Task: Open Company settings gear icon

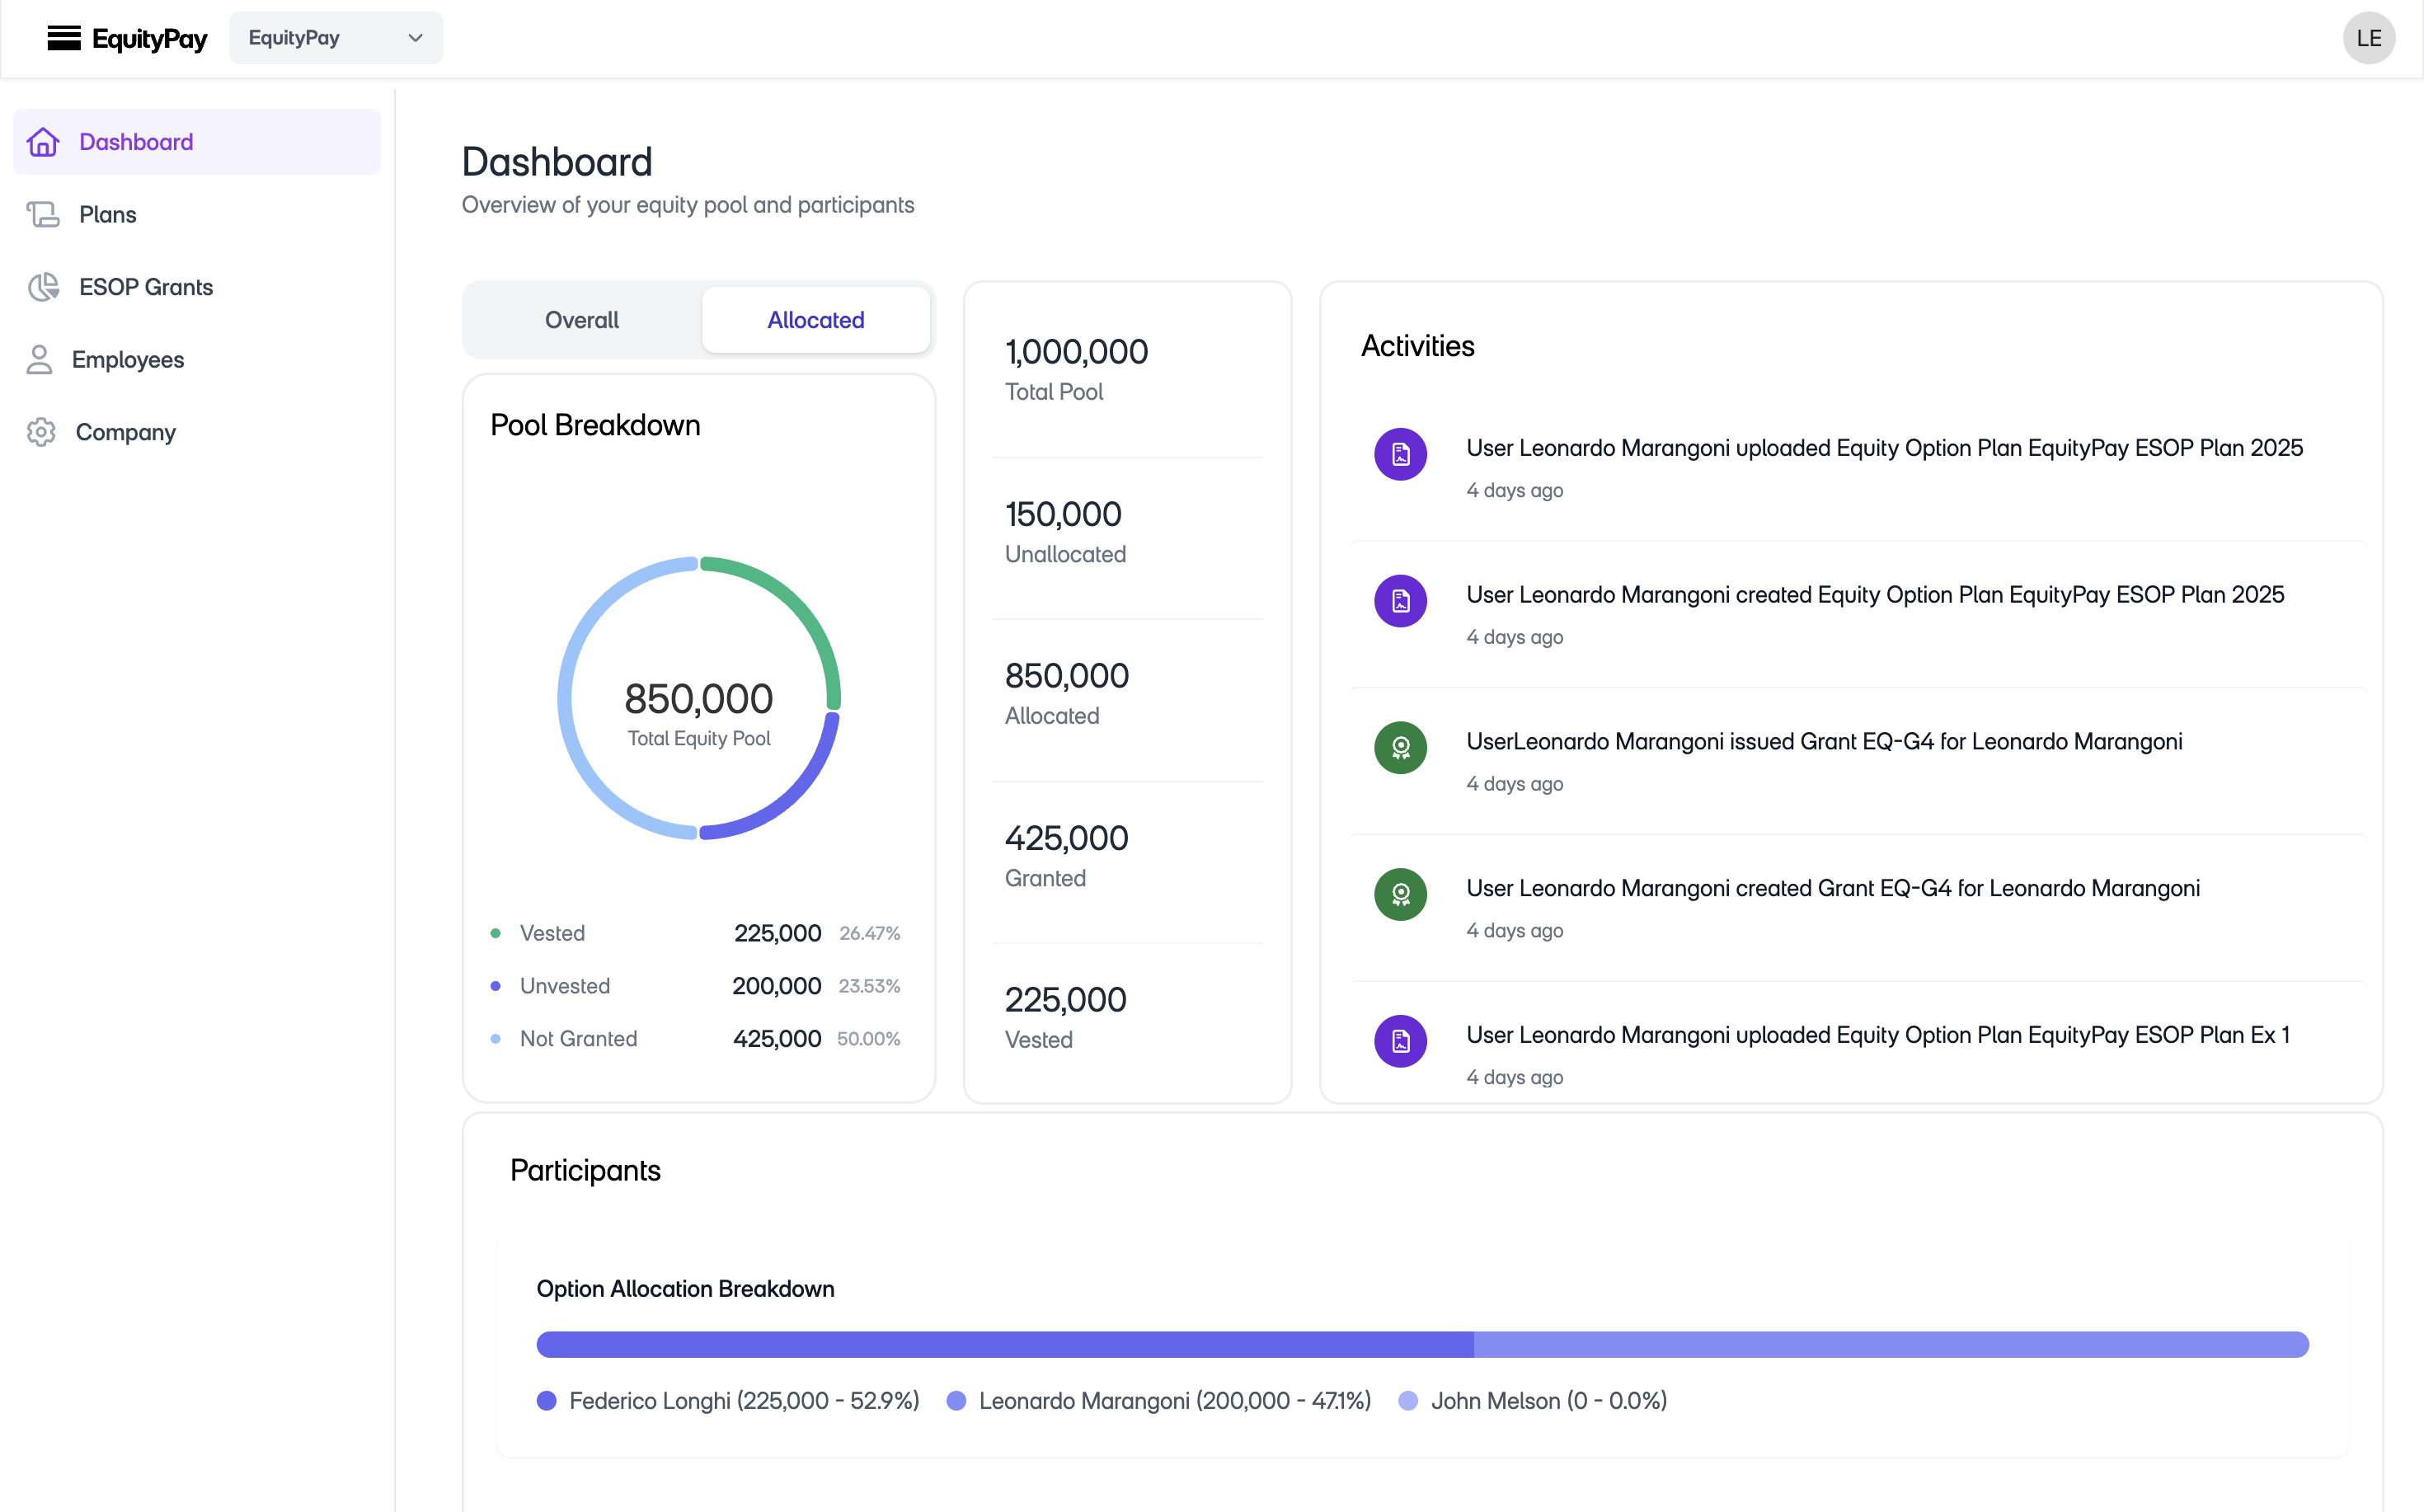Action: pyautogui.click(x=41, y=432)
